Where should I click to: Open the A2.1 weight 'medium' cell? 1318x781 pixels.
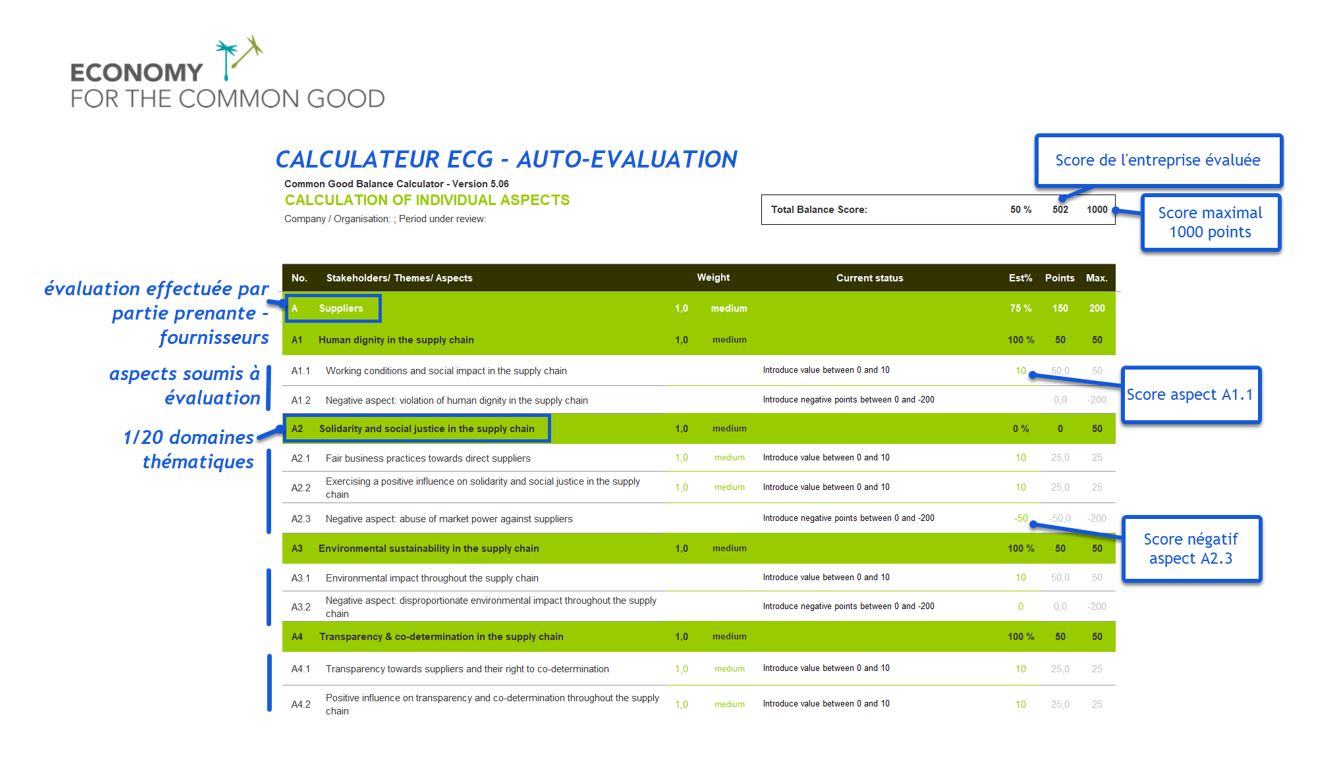coord(729,458)
